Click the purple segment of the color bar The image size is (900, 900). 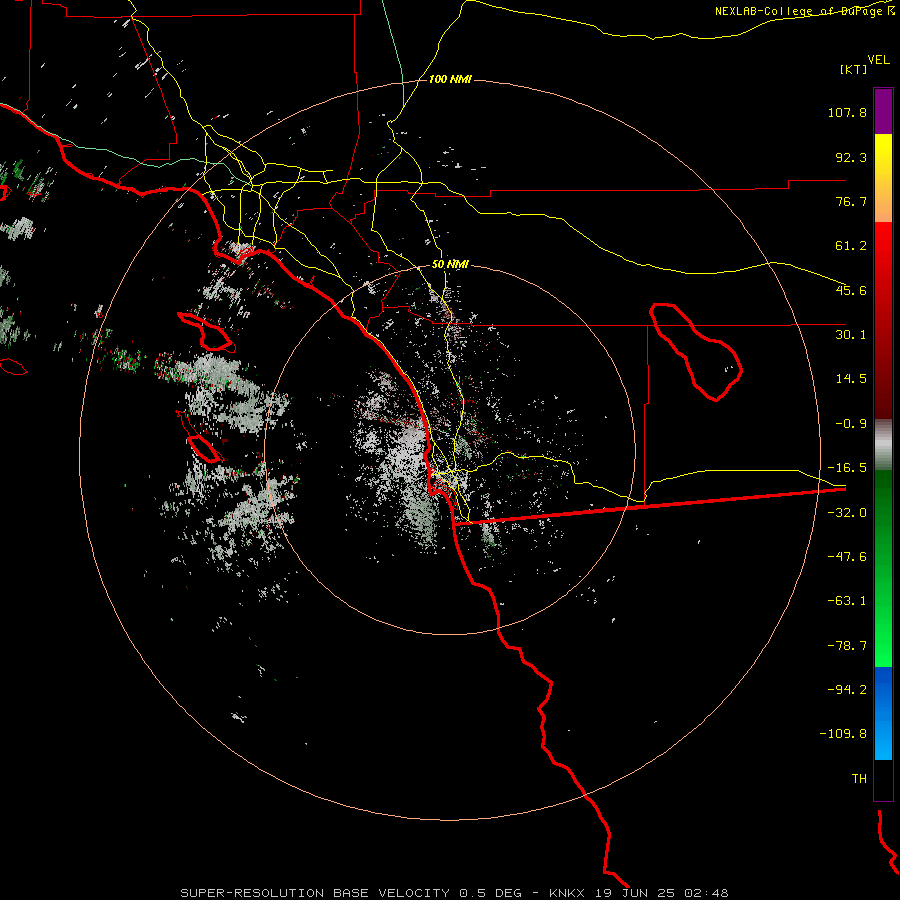click(883, 111)
